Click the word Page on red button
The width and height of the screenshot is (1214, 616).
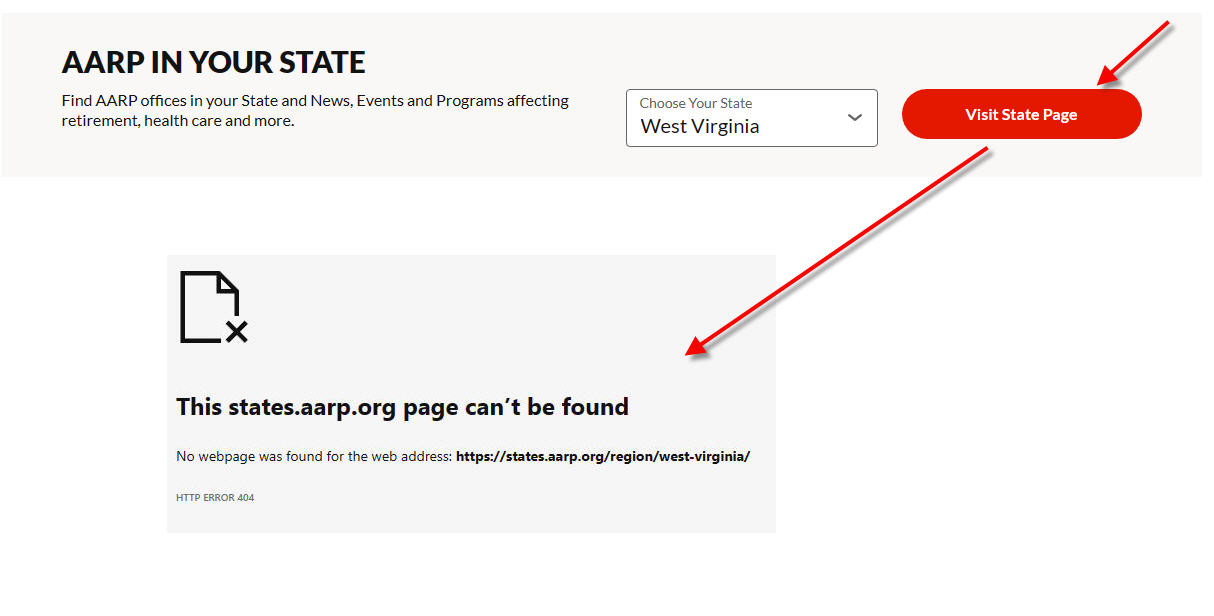click(x=1060, y=115)
